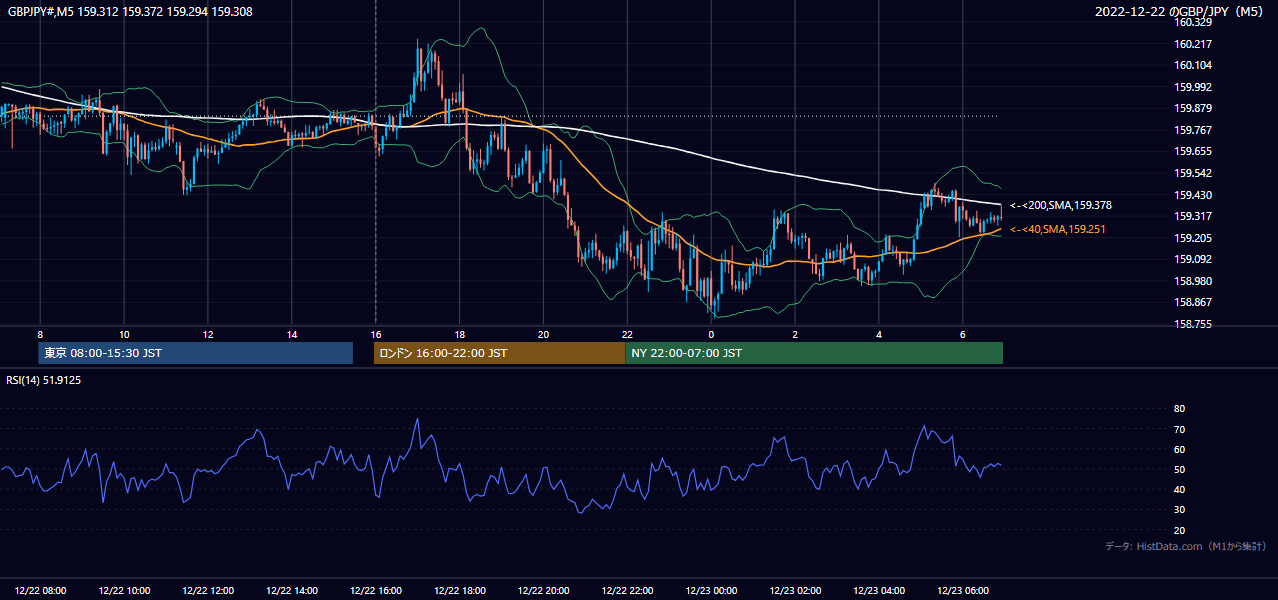Click the 158.755 price axis label
Viewport: 1278px width, 600px height.
pos(1193,324)
